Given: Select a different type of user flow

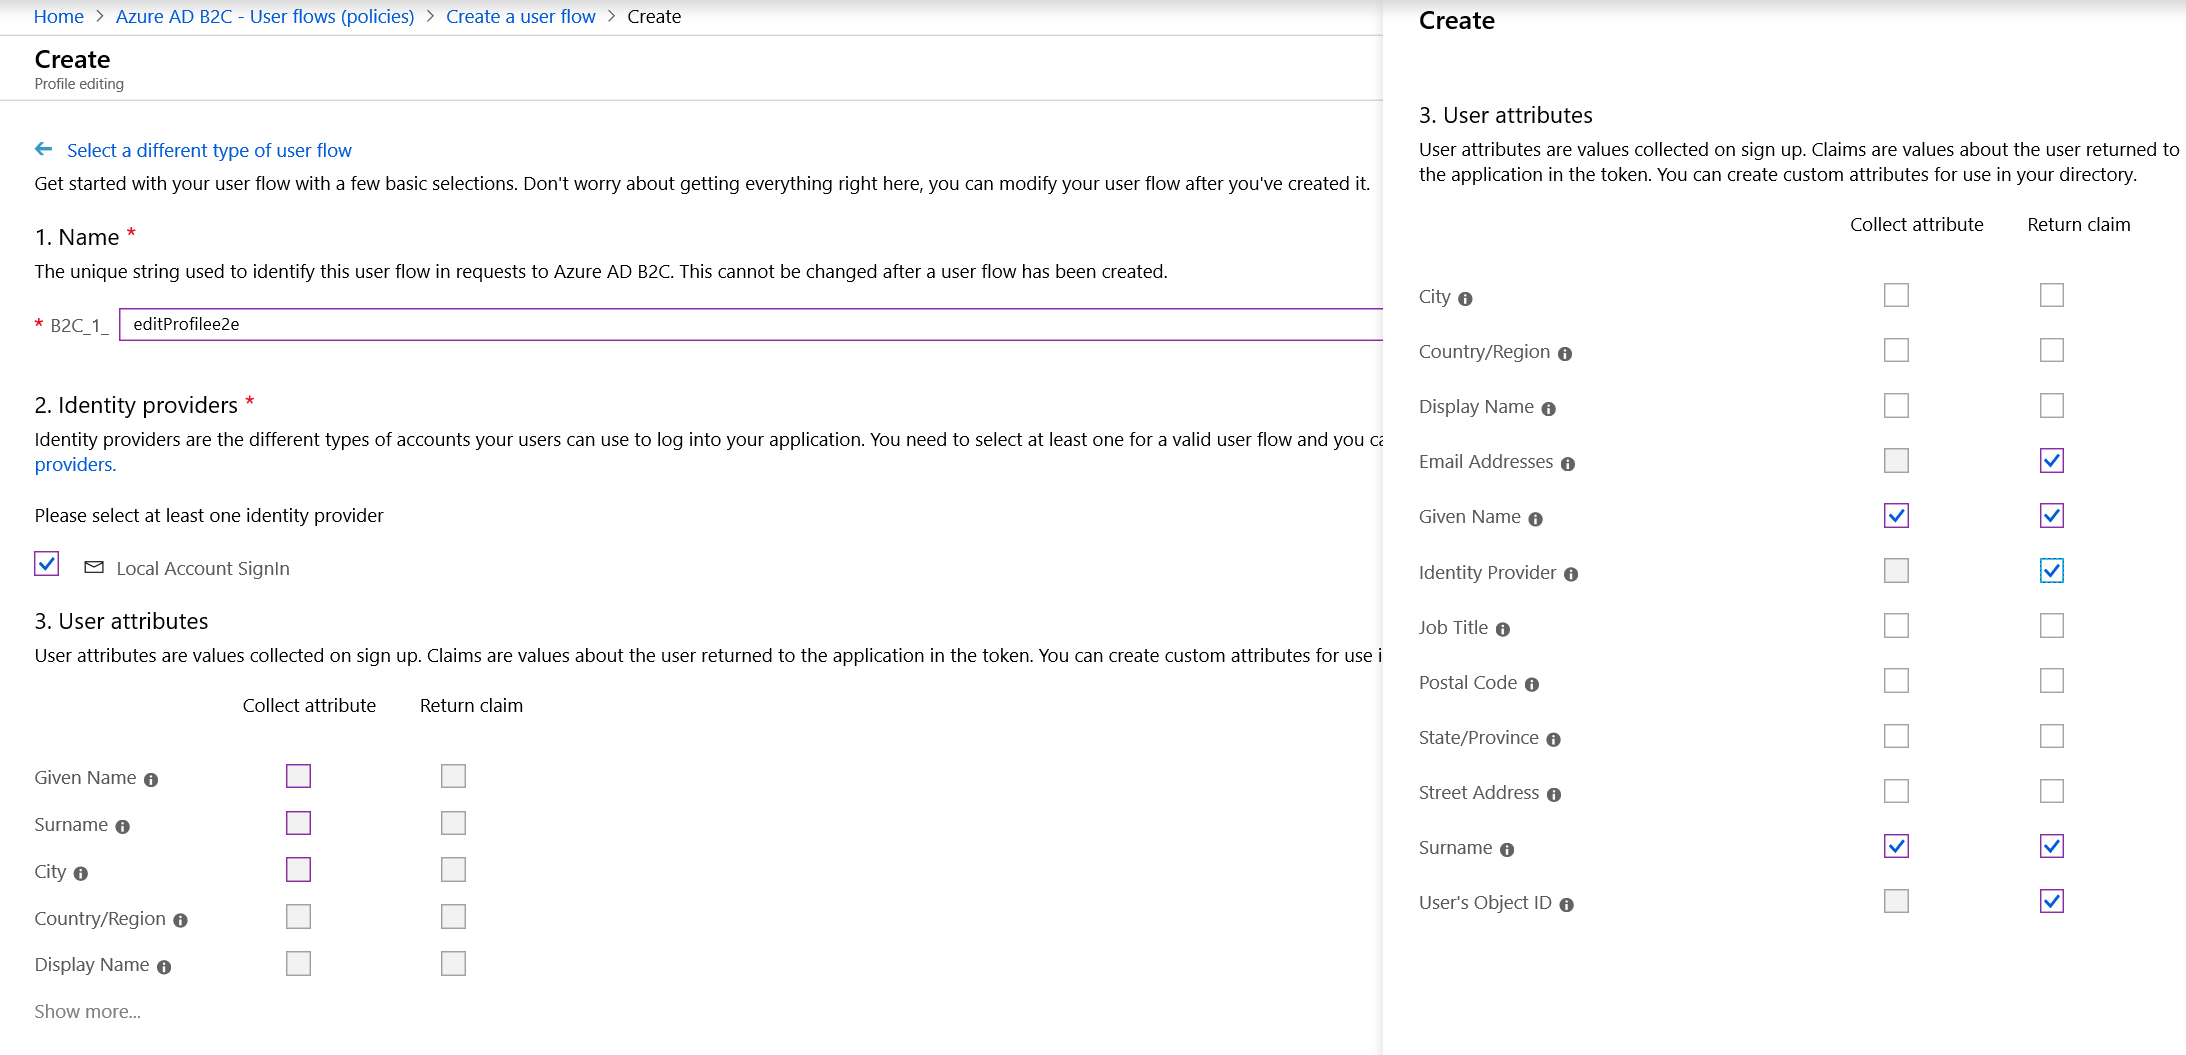Looking at the screenshot, I should pyautogui.click(x=208, y=149).
